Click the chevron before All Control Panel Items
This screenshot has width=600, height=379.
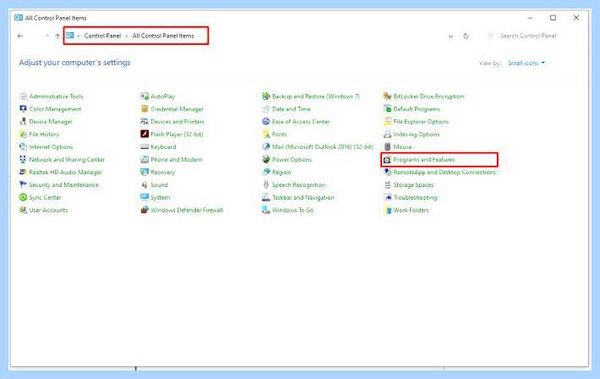[127, 36]
